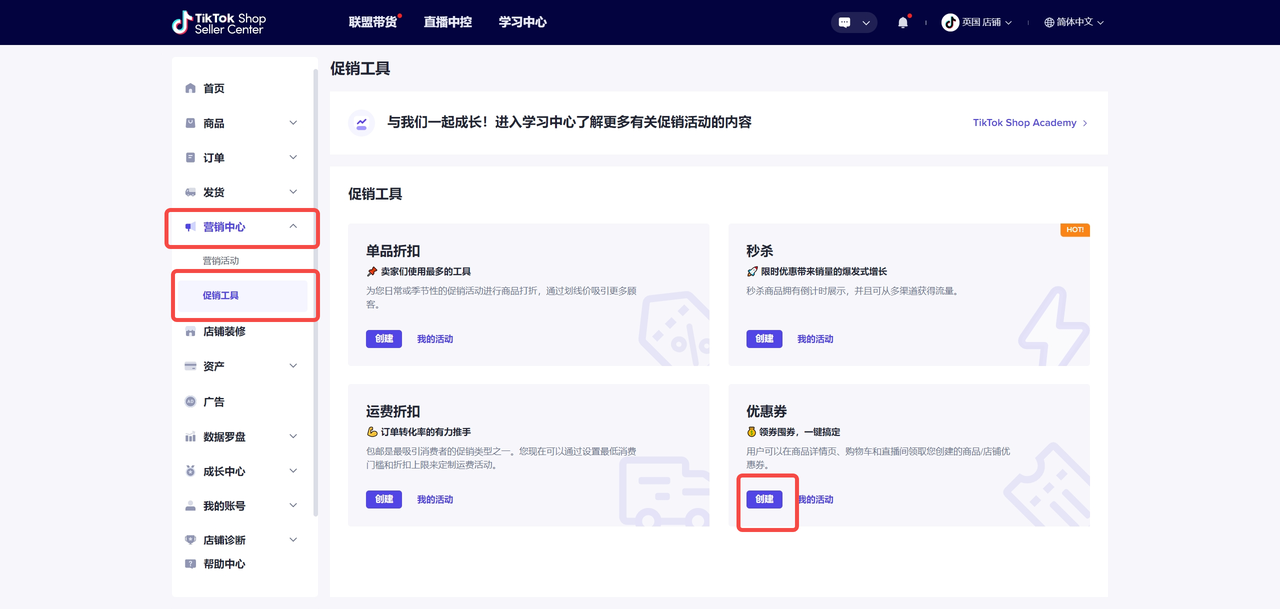The image size is (1280, 609).
Task: View 我的活动 under 秒杀
Action: click(815, 339)
